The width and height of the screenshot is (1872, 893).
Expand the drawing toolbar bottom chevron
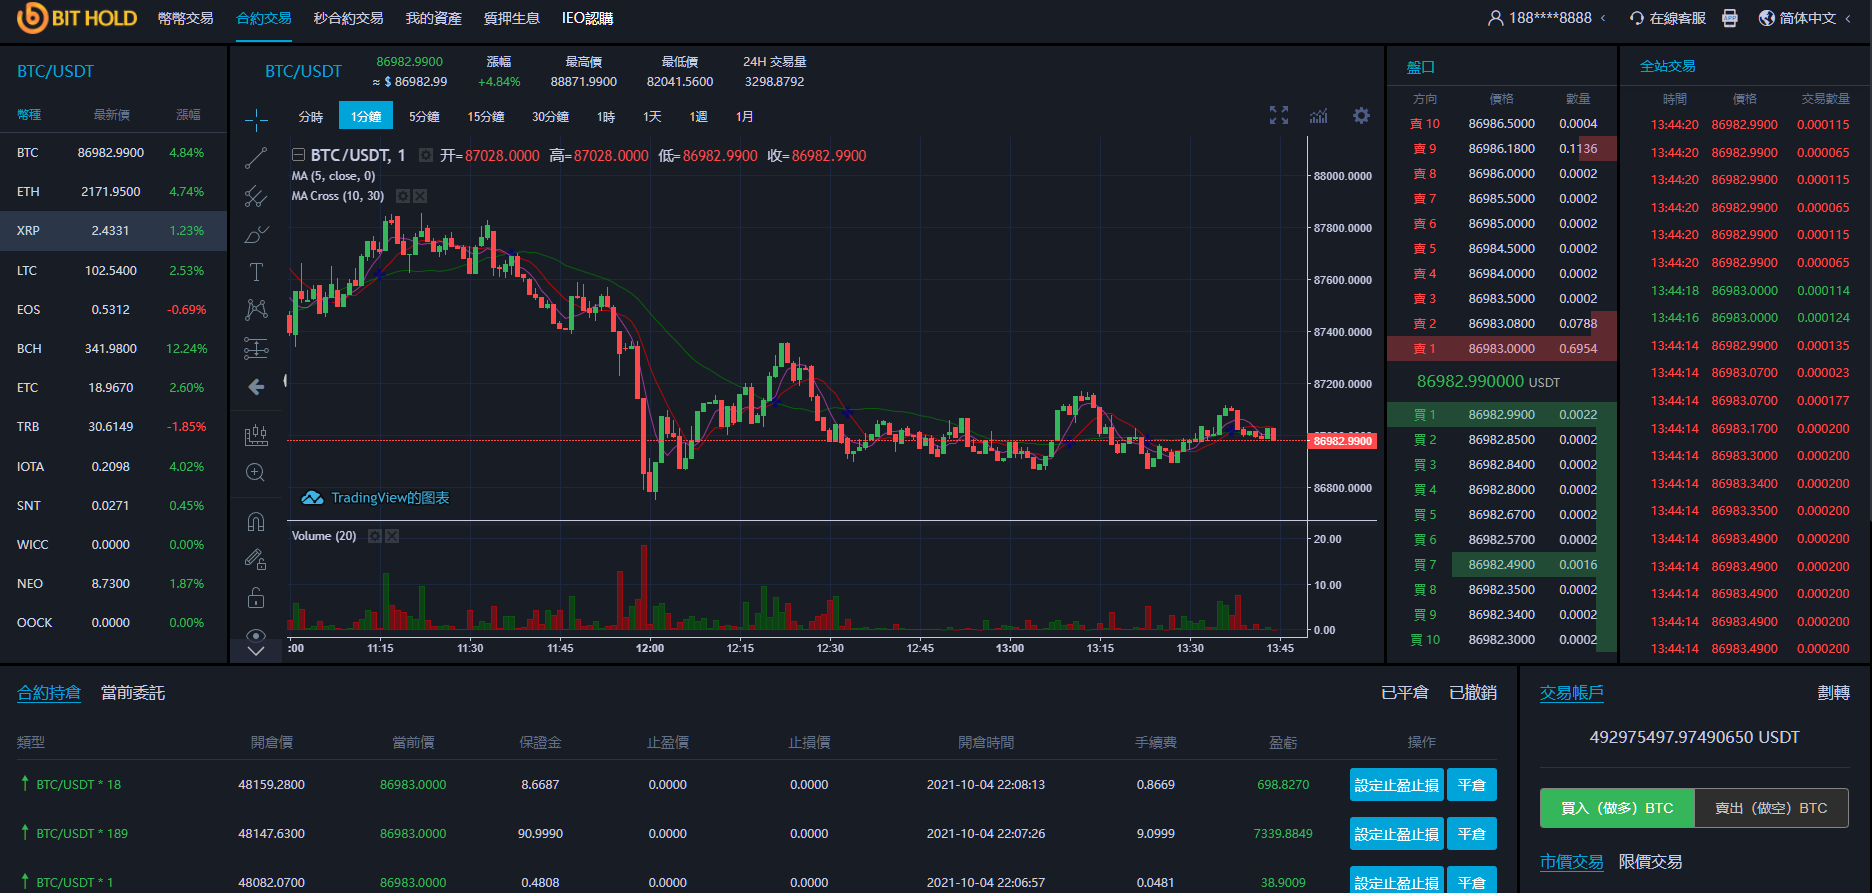pyautogui.click(x=256, y=651)
